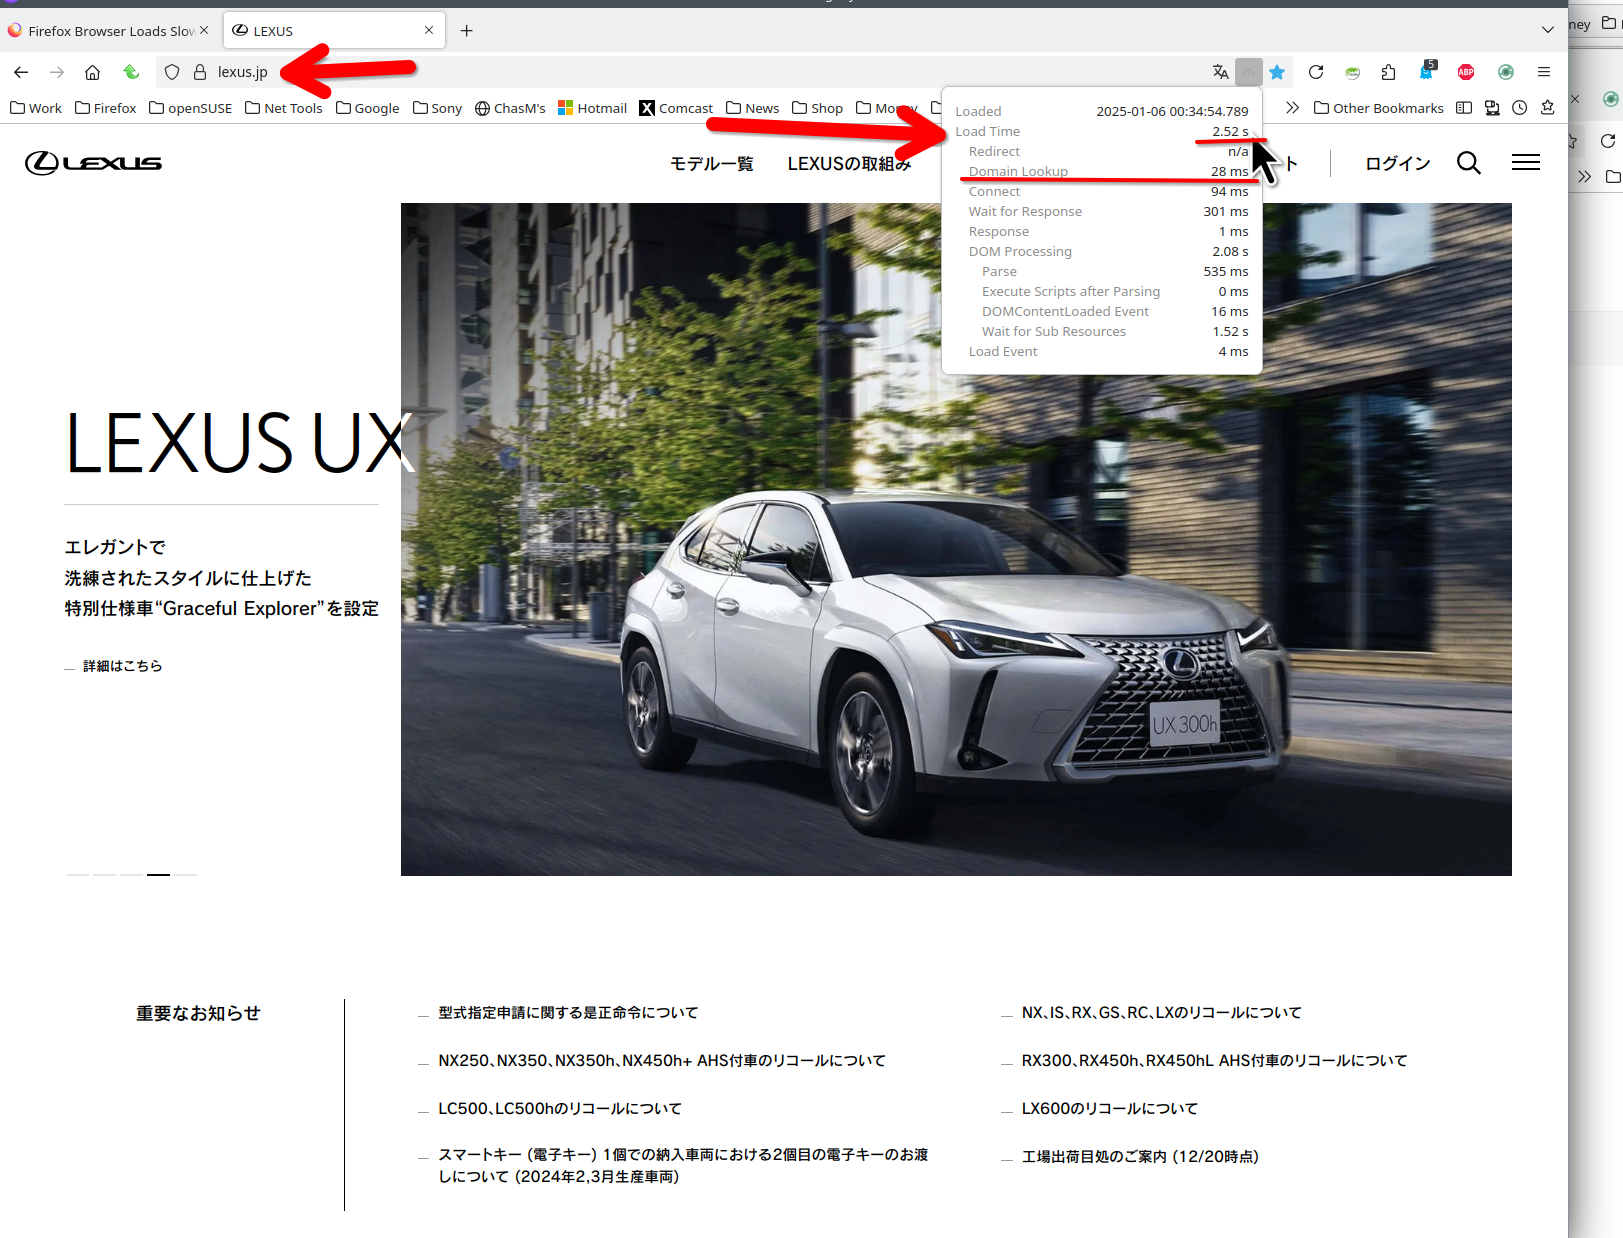Open the Lexus site search
Viewport: 1623px width, 1238px height.
[x=1468, y=163]
